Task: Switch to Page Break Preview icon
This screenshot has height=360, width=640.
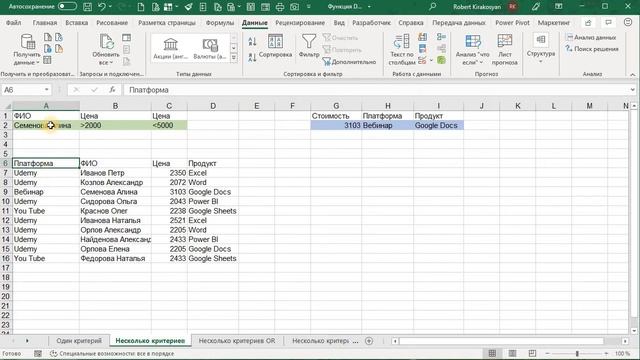Action: click(x=532, y=353)
